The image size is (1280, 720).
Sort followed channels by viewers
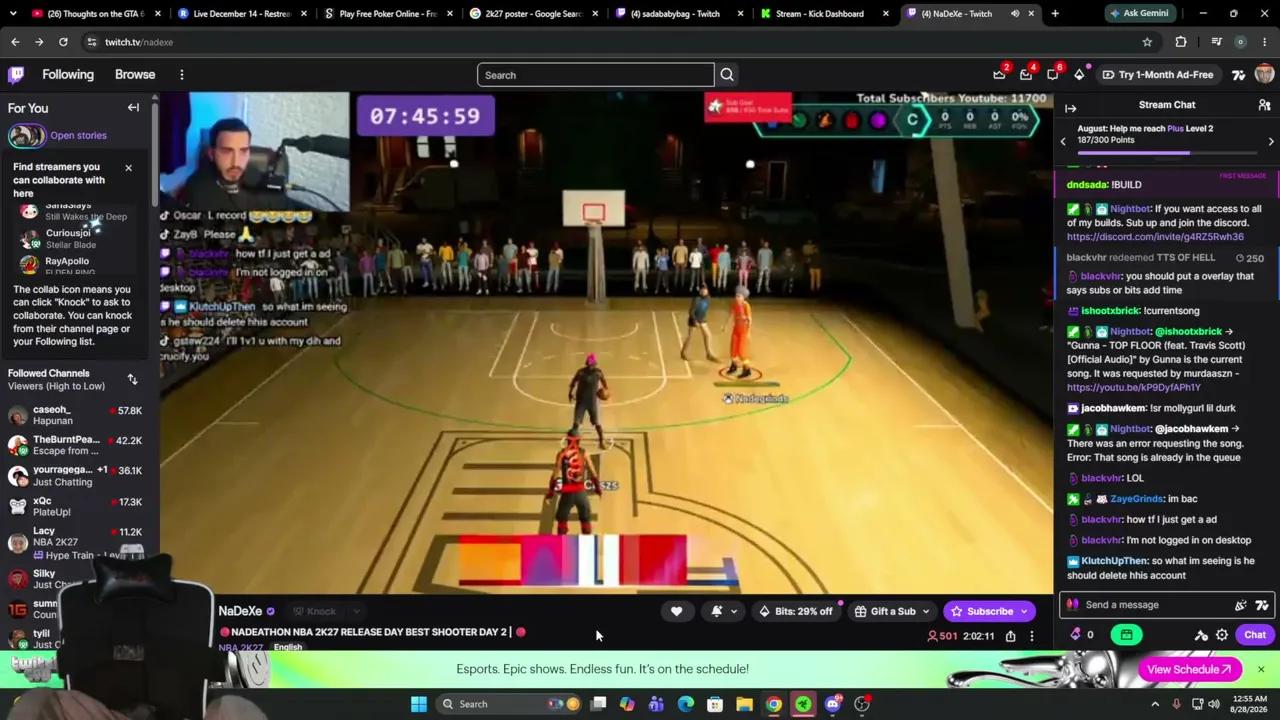(x=132, y=379)
